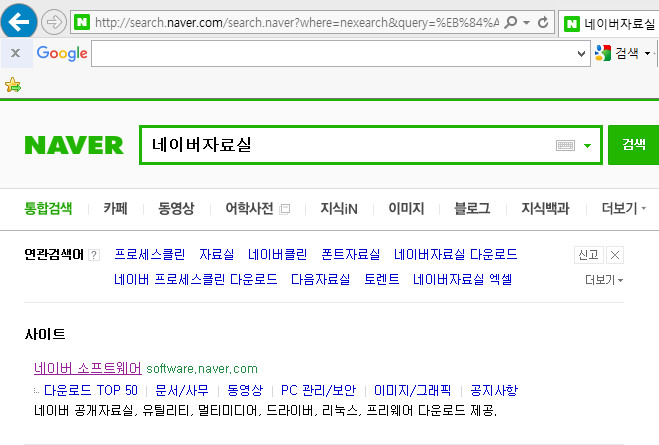Go back with the browser back arrow
Viewport: 659px width, 445px height.
tap(19, 21)
